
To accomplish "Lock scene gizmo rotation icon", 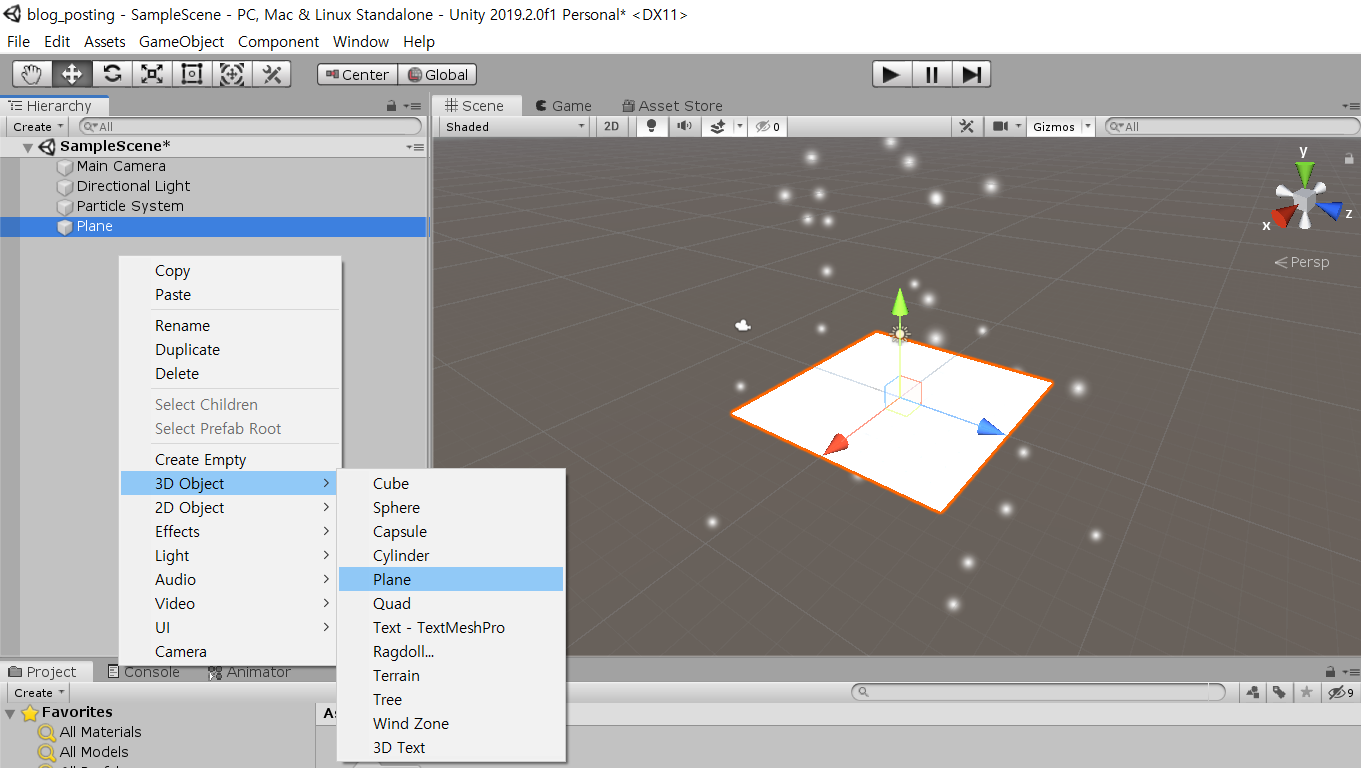I will point(1348,158).
